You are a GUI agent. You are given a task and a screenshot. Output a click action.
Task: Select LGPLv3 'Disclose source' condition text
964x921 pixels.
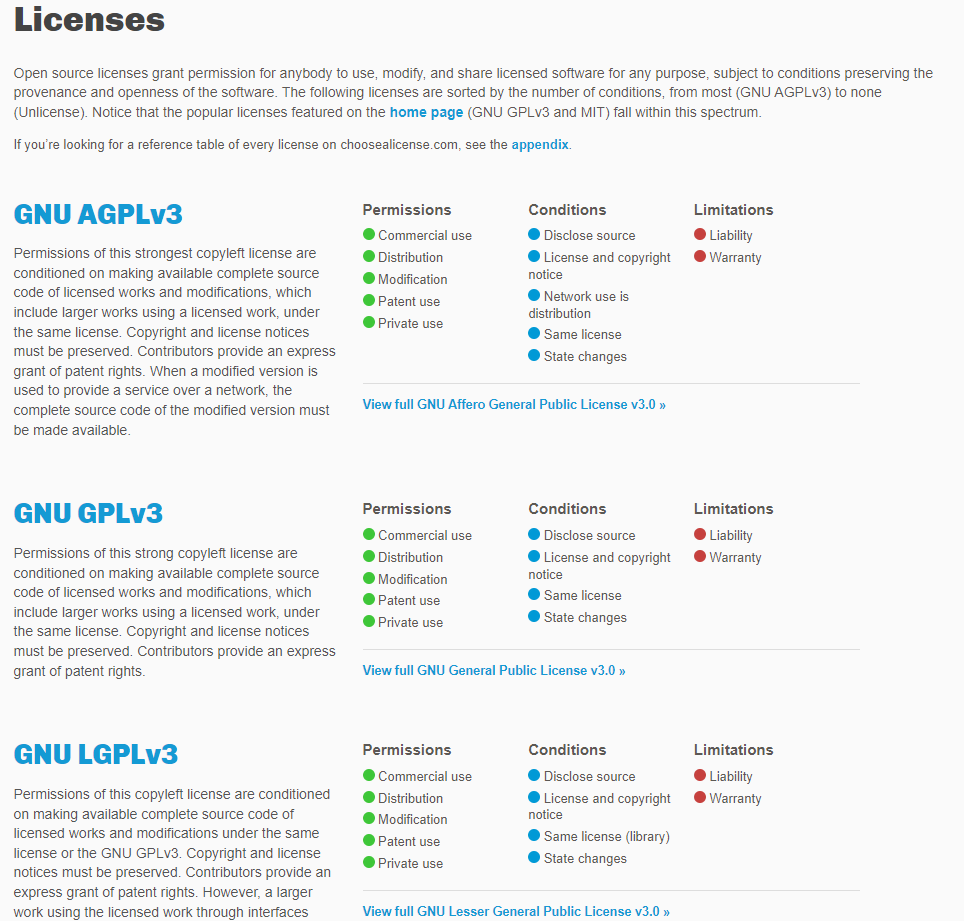pos(590,777)
